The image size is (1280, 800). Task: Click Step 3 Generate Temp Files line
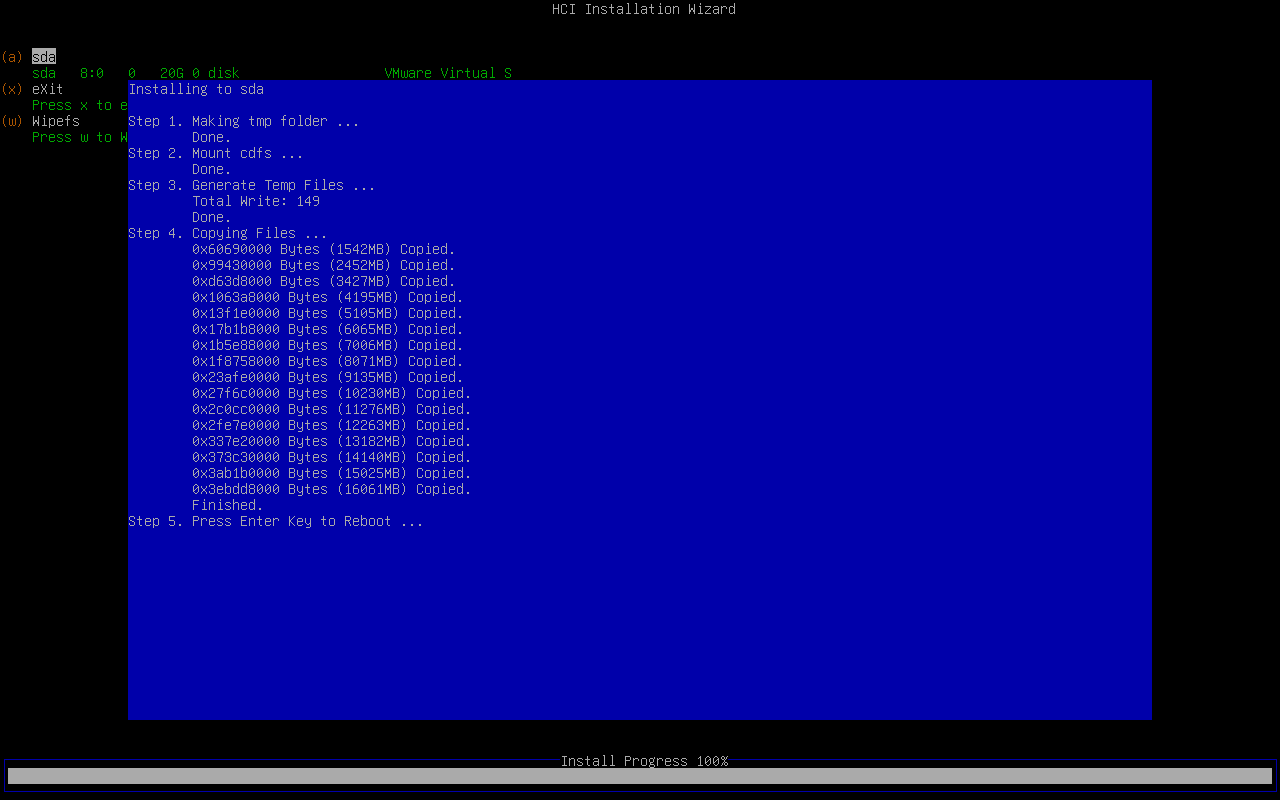251,185
